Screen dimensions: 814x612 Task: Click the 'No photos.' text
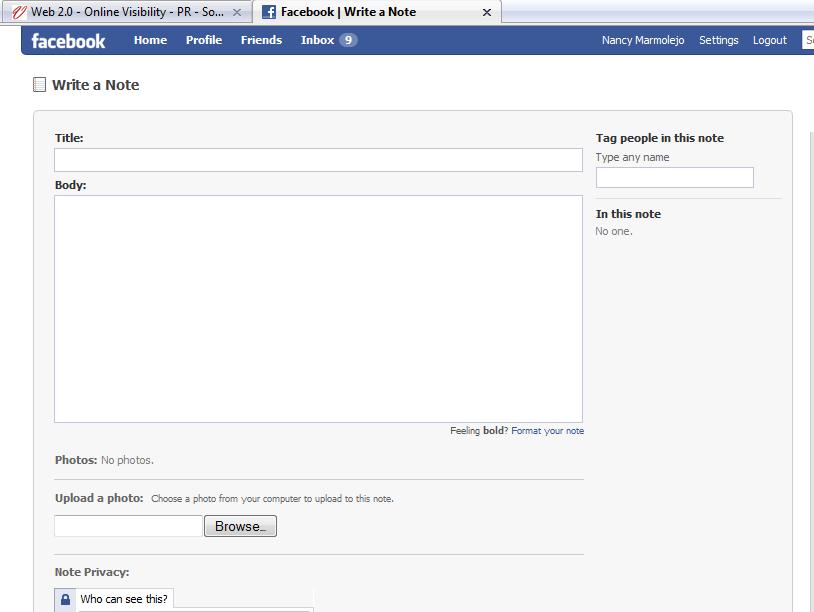tap(127, 460)
